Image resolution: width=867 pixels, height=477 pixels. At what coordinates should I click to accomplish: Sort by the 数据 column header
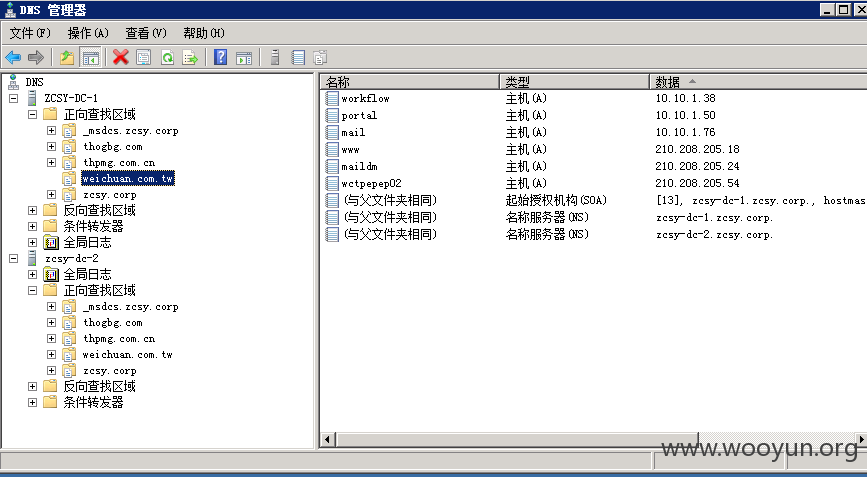(x=758, y=82)
